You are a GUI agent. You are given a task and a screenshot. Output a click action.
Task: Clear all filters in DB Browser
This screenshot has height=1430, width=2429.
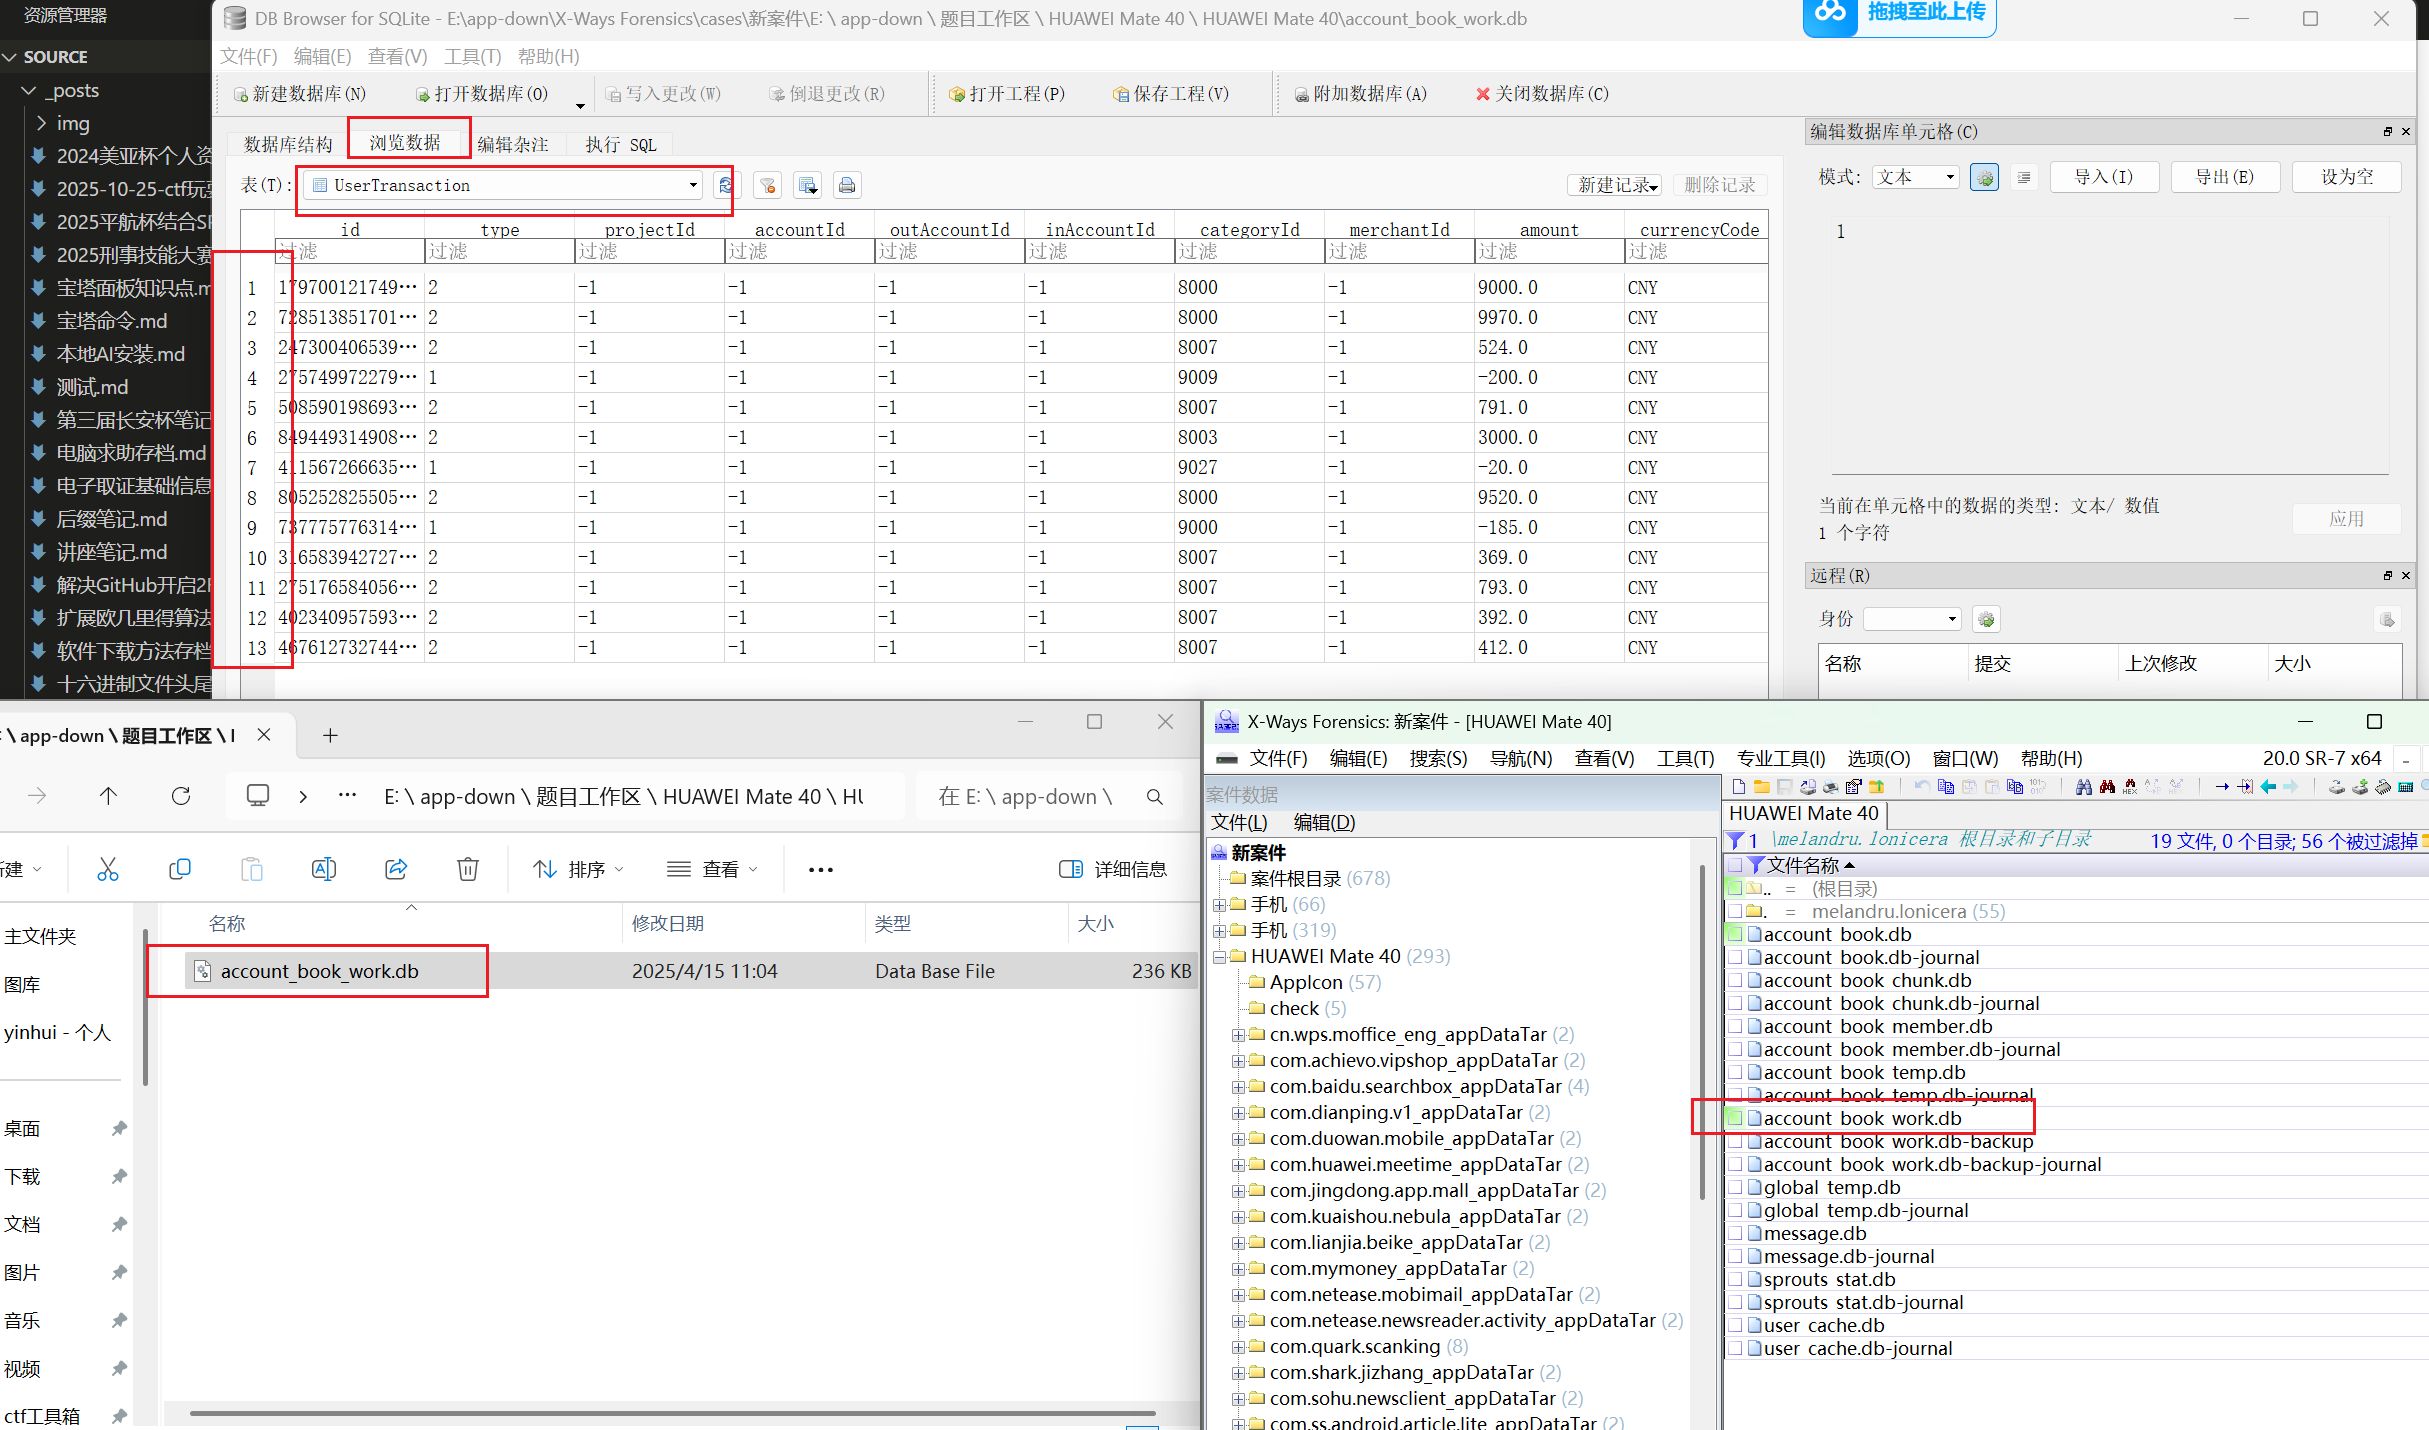tap(767, 185)
